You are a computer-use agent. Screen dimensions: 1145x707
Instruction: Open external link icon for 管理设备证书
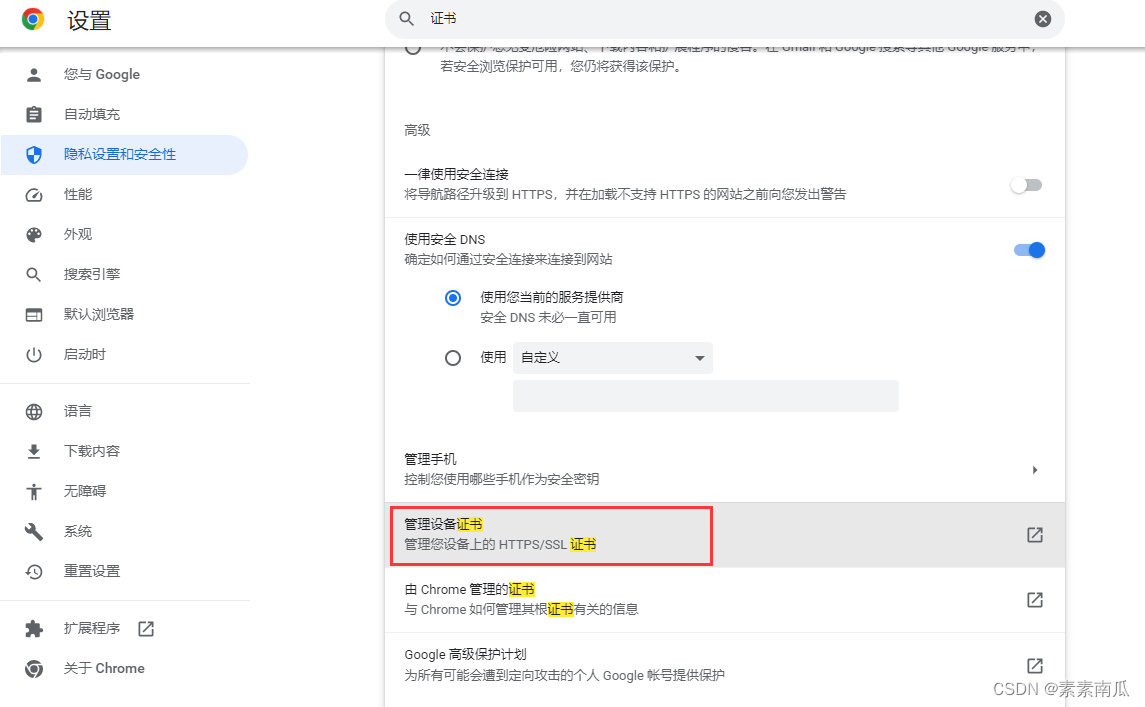1035,535
